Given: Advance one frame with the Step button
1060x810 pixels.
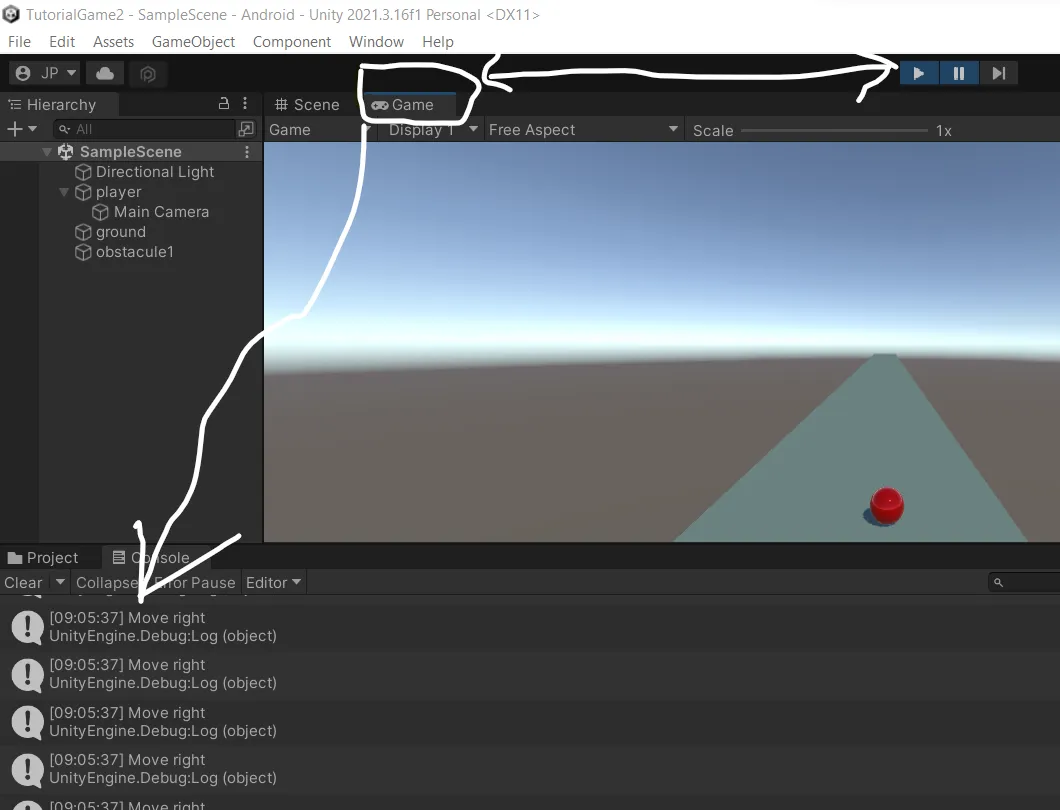Looking at the screenshot, I should coord(998,73).
